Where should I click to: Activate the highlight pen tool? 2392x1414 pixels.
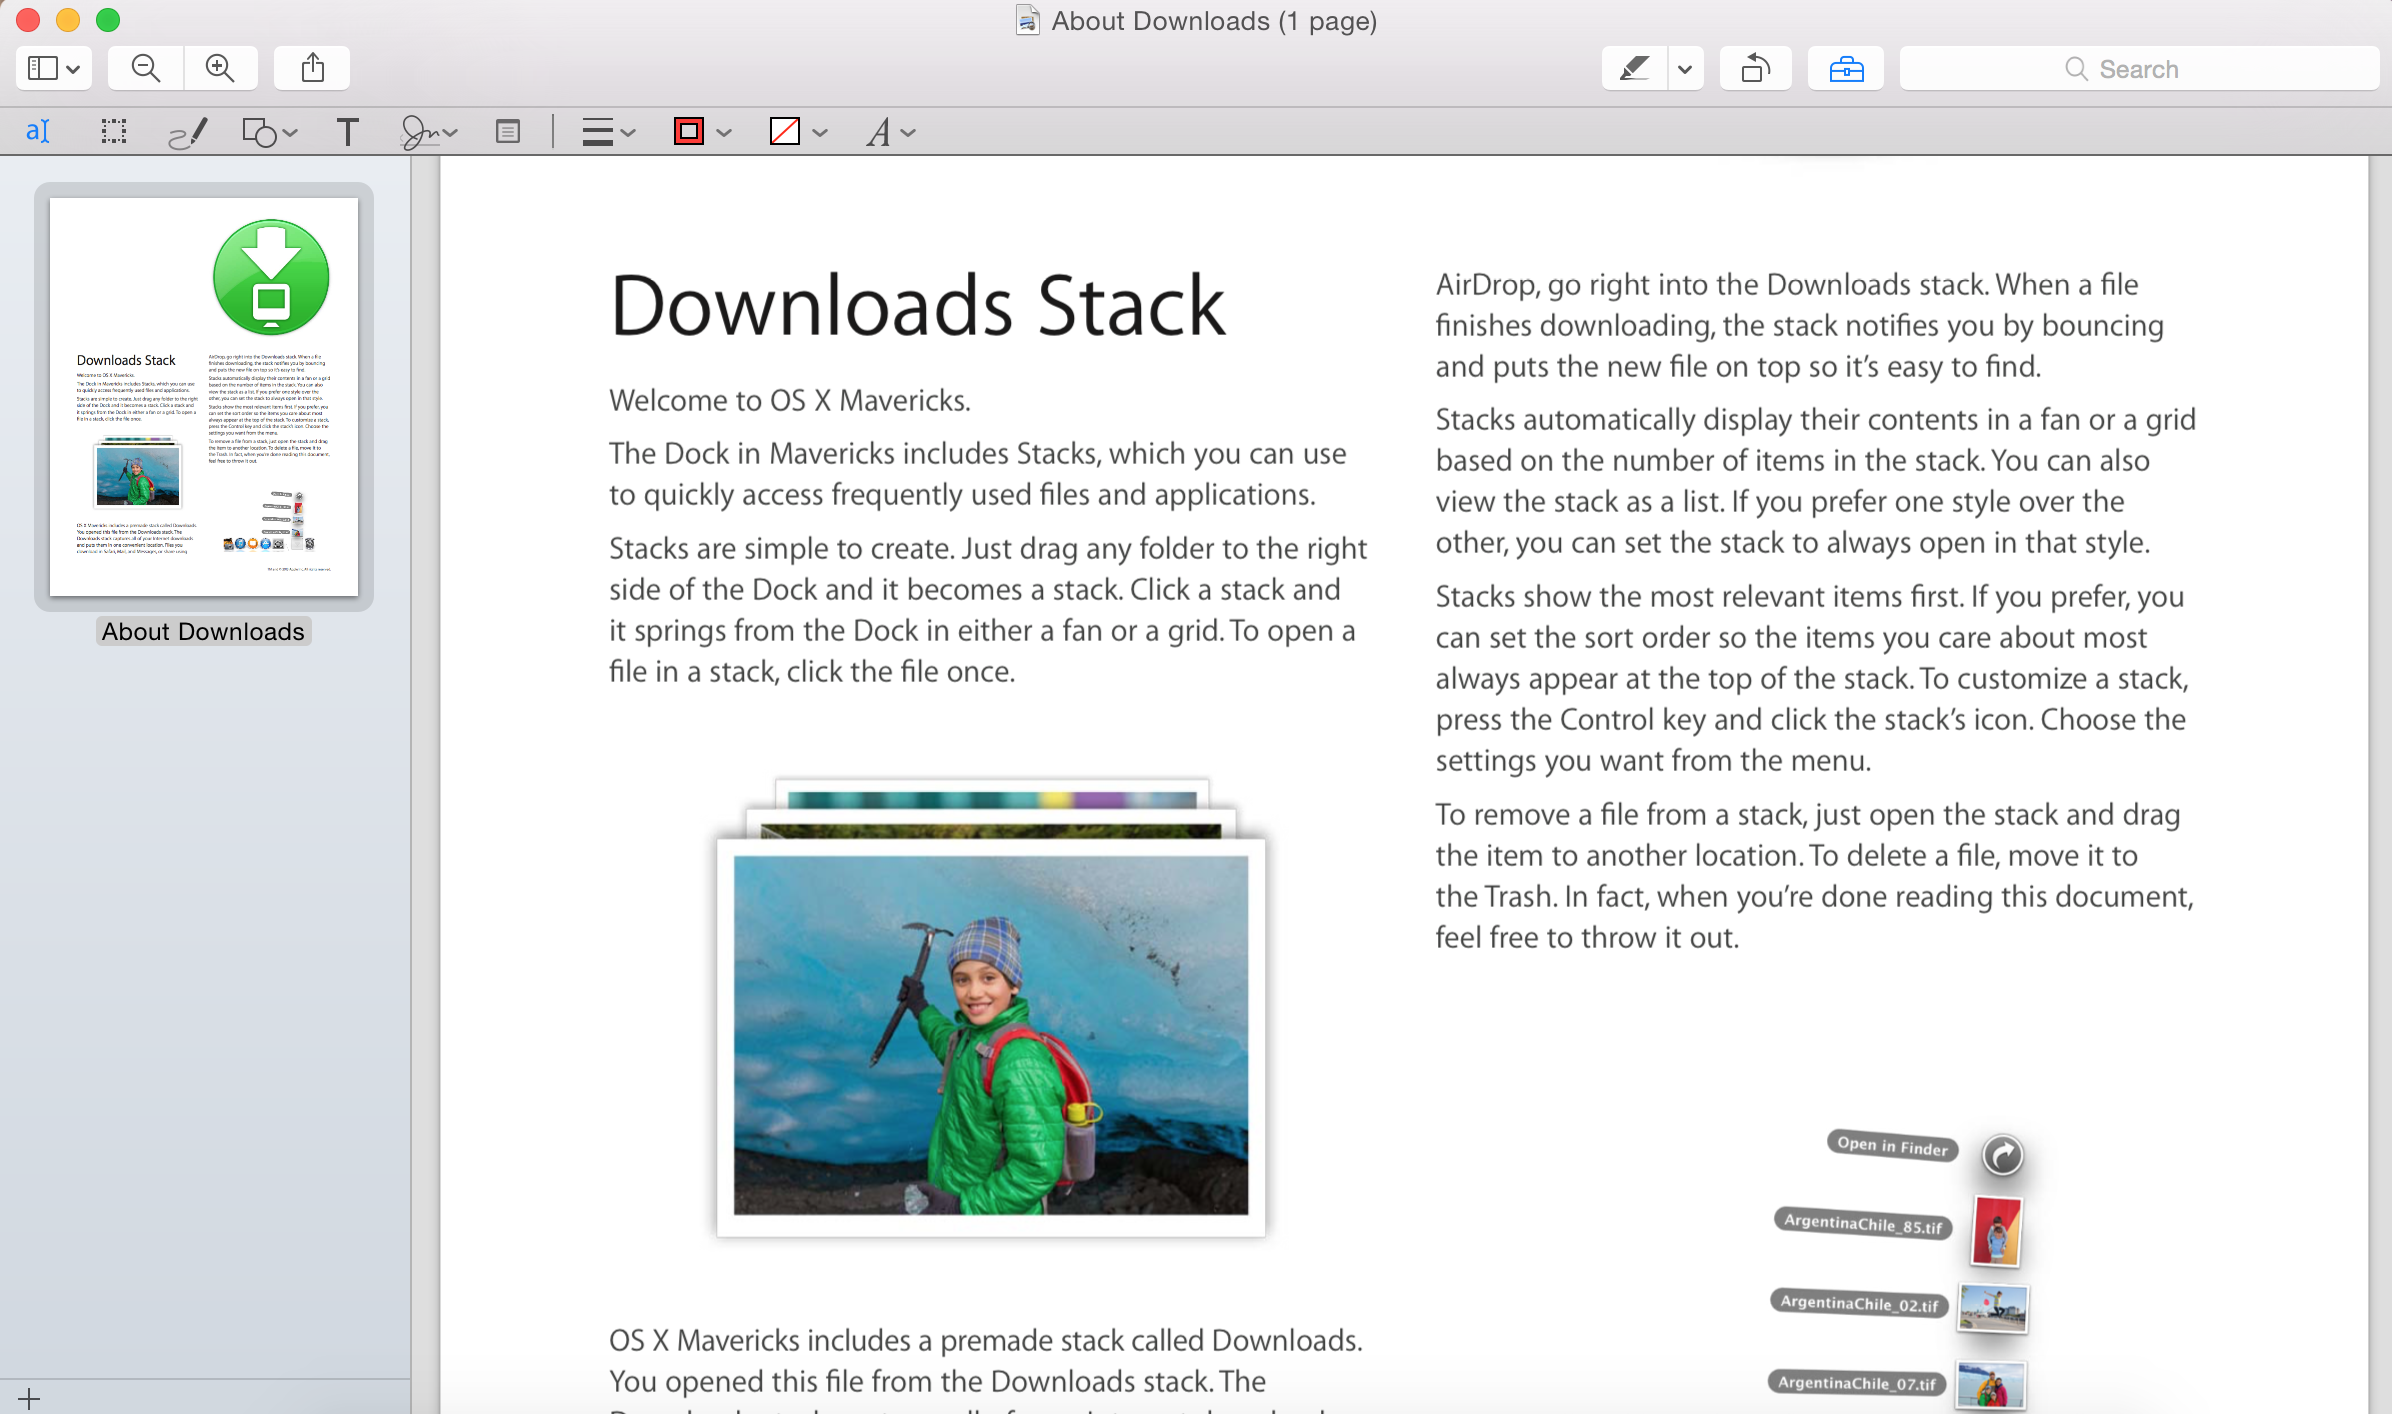pos(1635,68)
